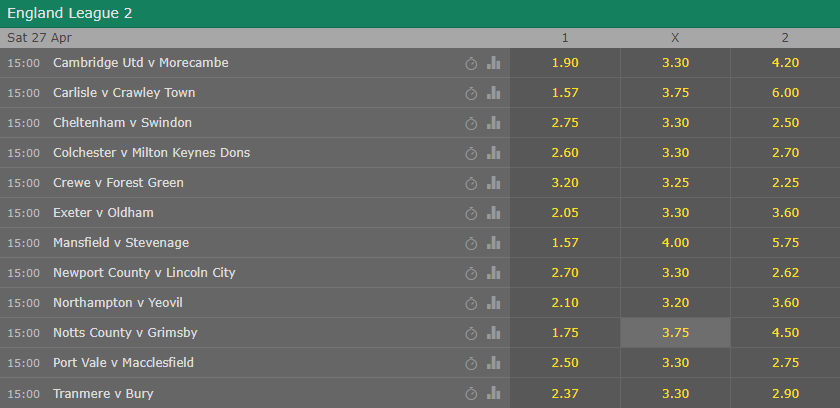Select 1.90 home odds for Cambridge Utd
The width and height of the screenshot is (840, 408).
[x=565, y=63]
